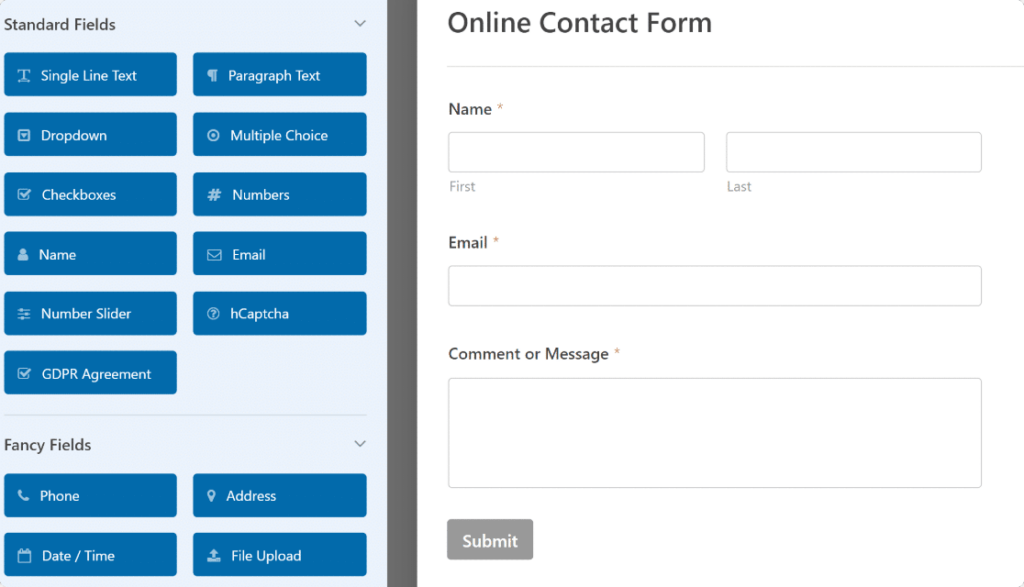Image resolution: width=1024 pixels, height=587 pixels.
Task: Collapse the Fancy Fields section
Action: point(359,444)
